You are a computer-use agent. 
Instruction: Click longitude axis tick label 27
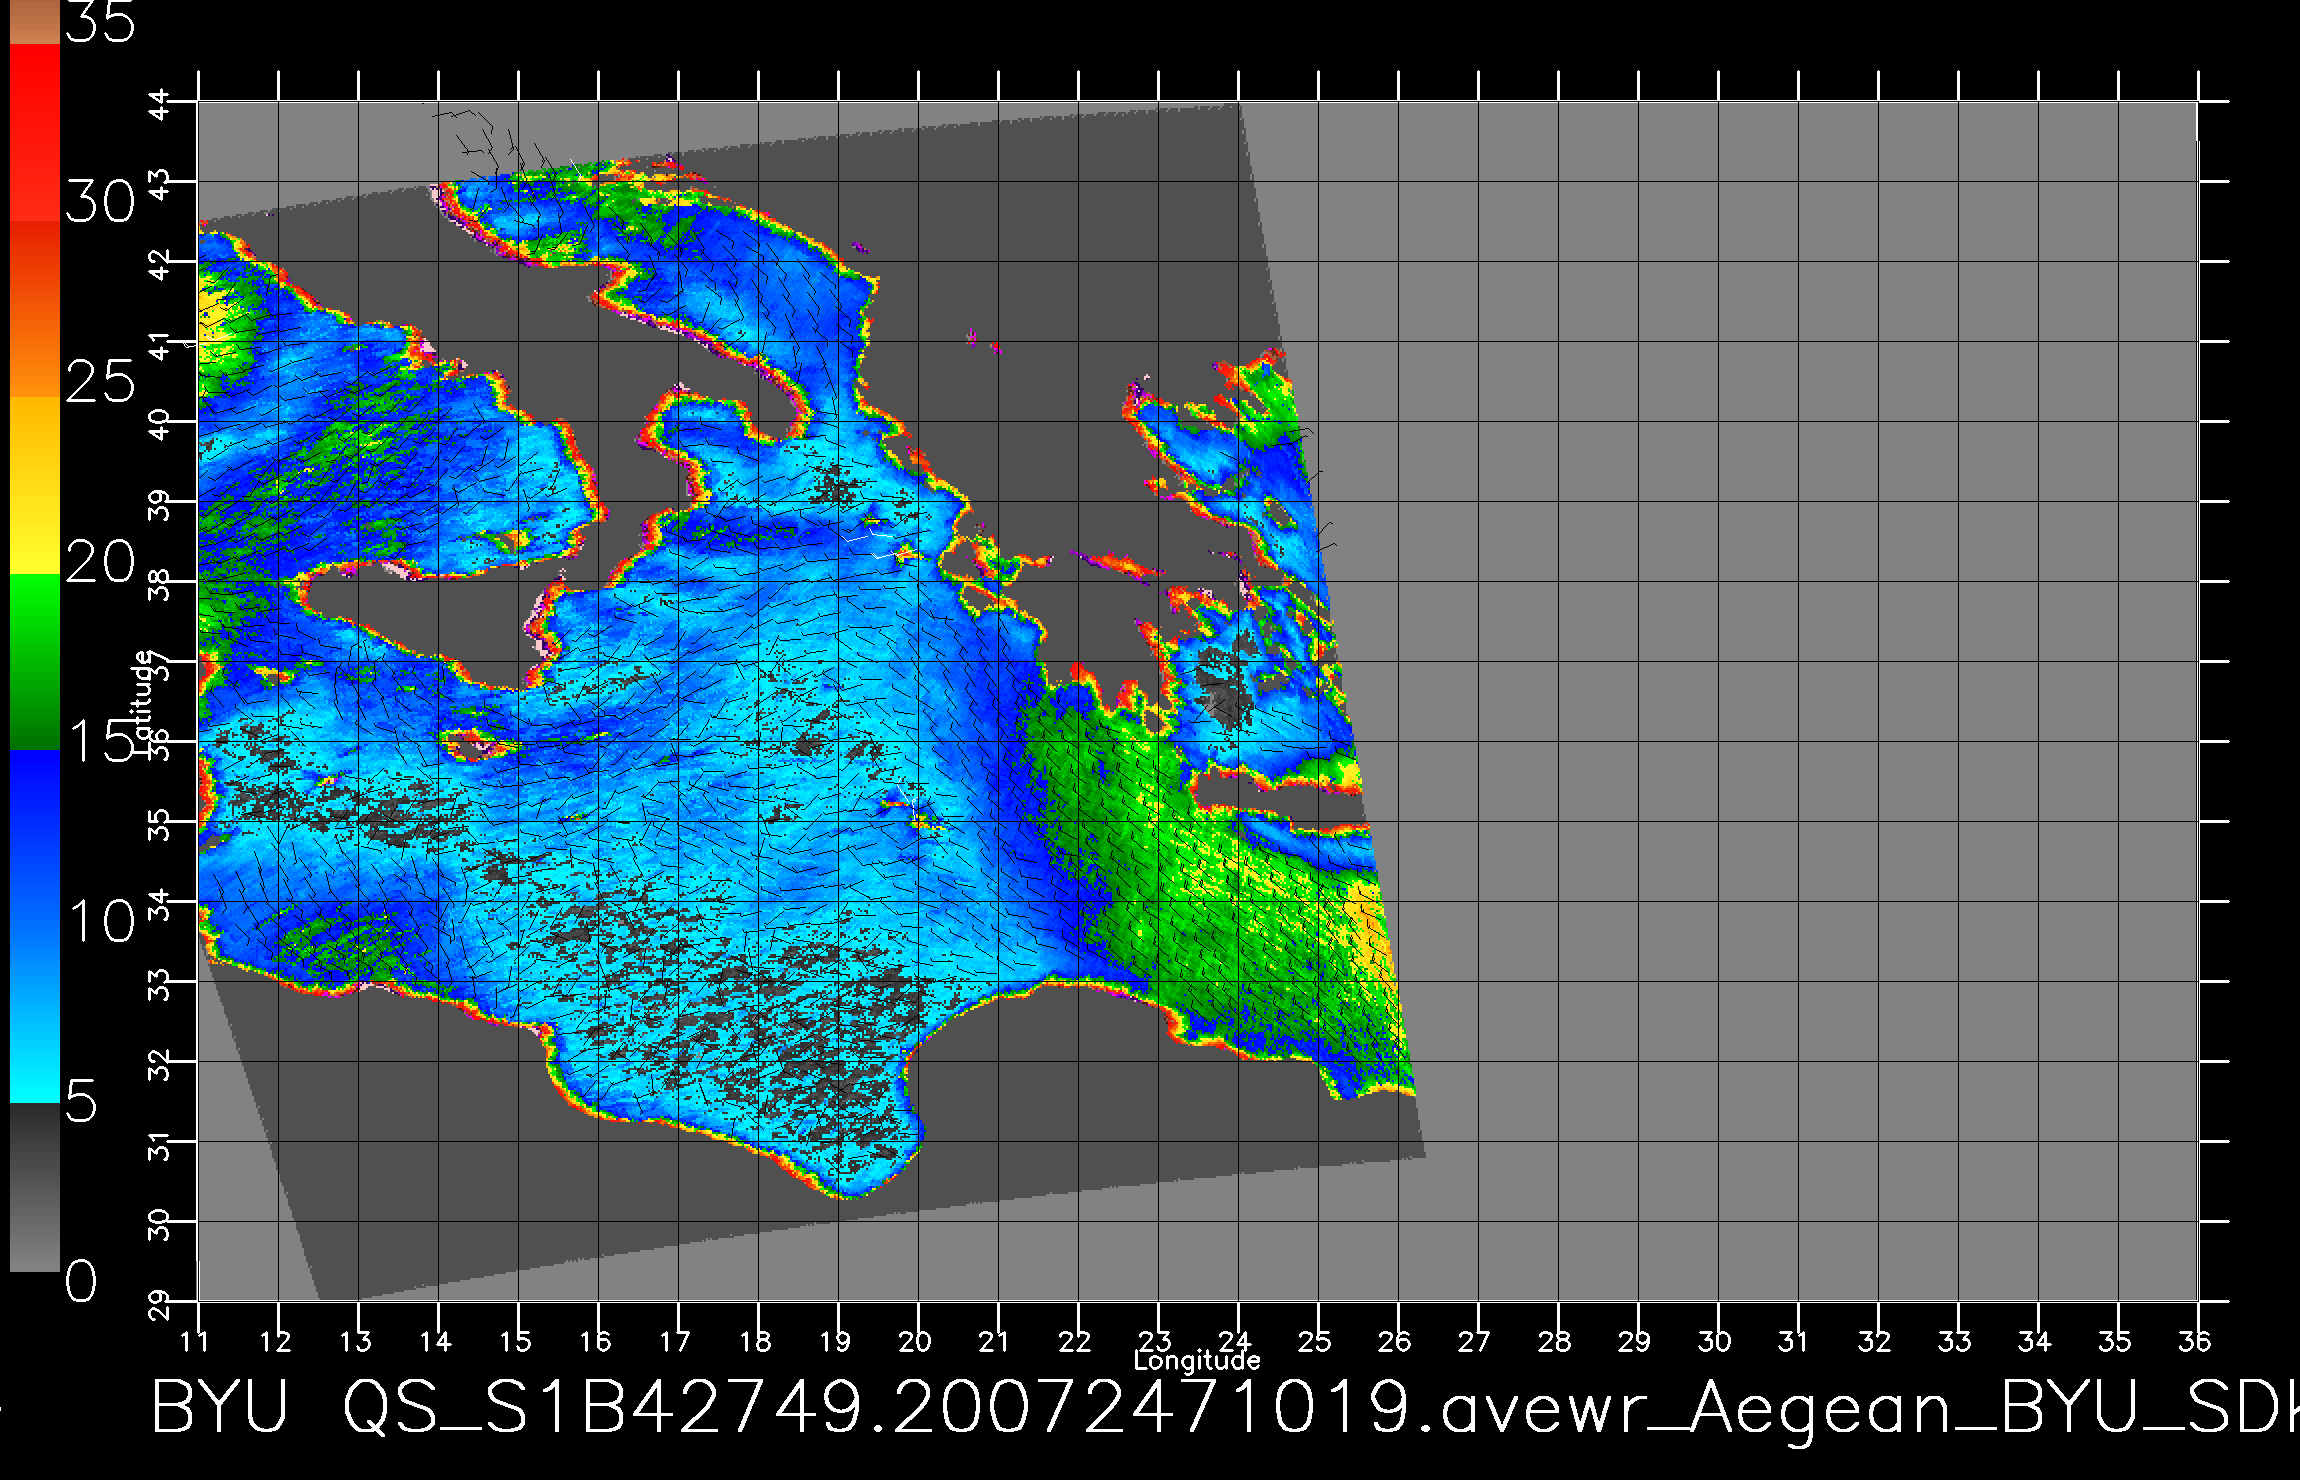(x=1475, y=1341)
